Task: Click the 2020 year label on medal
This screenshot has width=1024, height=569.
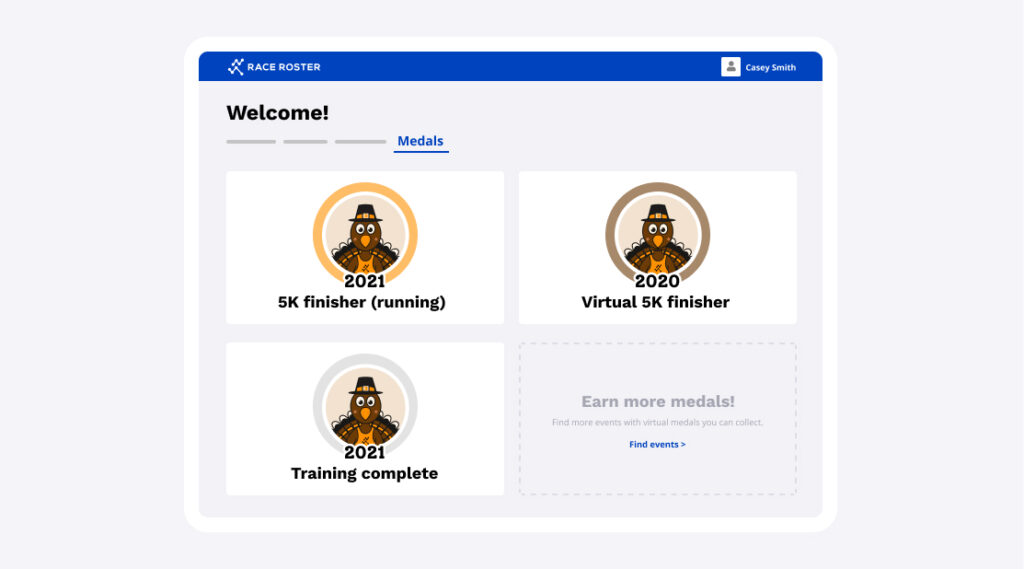Action: 657,281
